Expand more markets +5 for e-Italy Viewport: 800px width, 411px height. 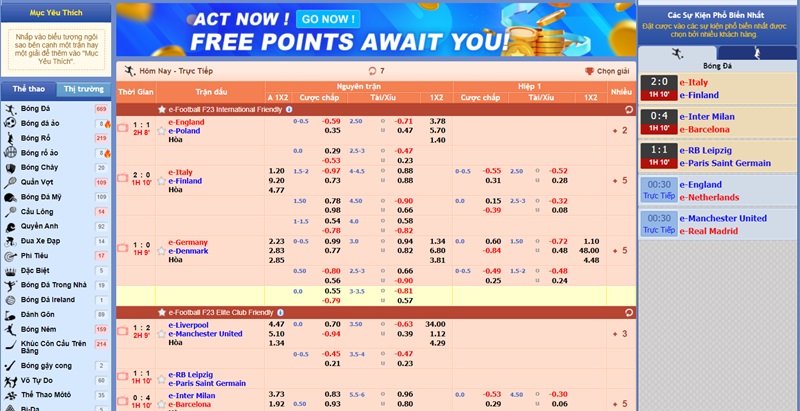coord(620,181)
